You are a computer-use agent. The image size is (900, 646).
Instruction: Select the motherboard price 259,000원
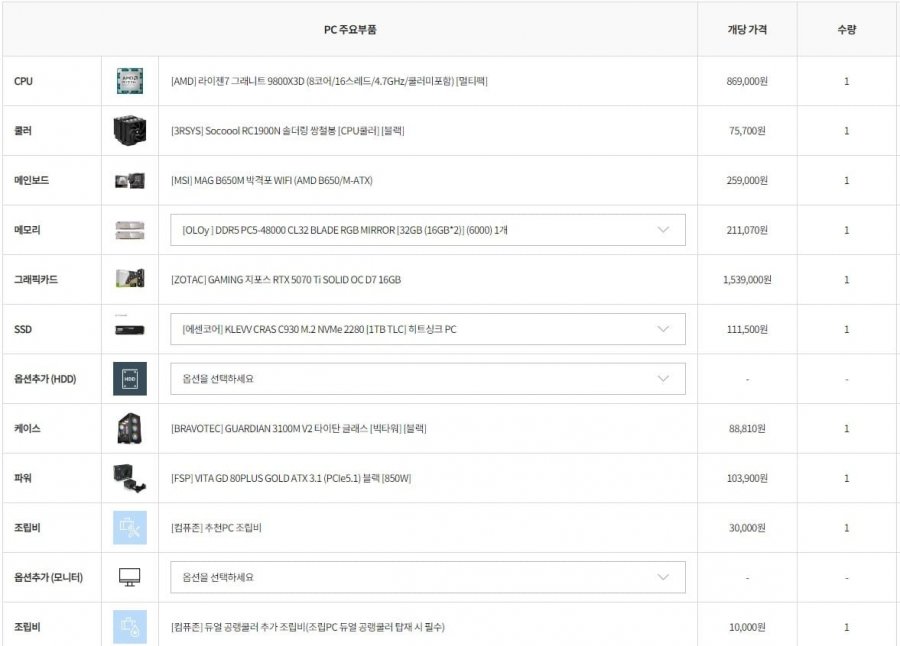[x=747, y=180]
